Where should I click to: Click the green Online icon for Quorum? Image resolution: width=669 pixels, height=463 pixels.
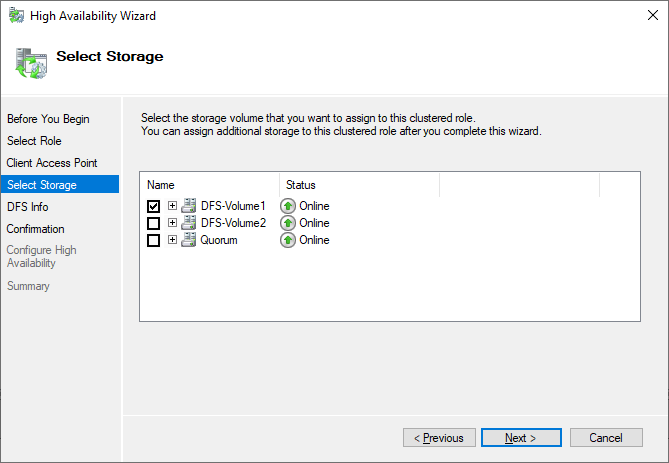[x=288, y=240]
